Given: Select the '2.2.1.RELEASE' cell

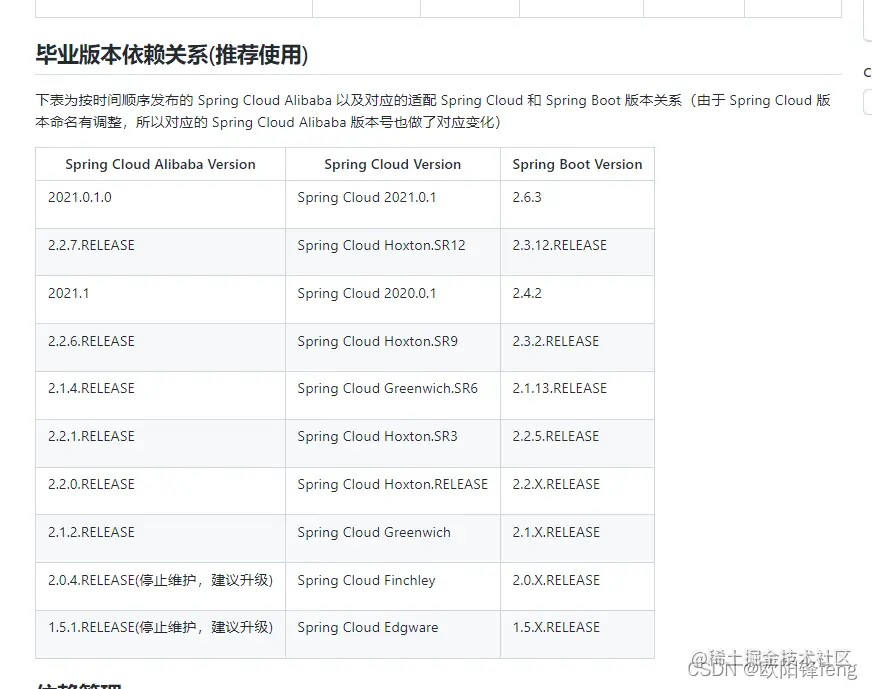Looking at the screenshot, I should tap(160, 443).
